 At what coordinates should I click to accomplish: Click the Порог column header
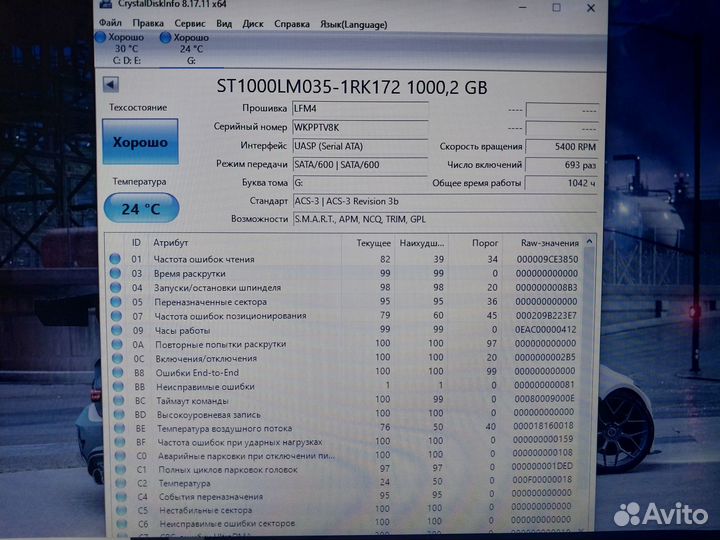[485, 243]
